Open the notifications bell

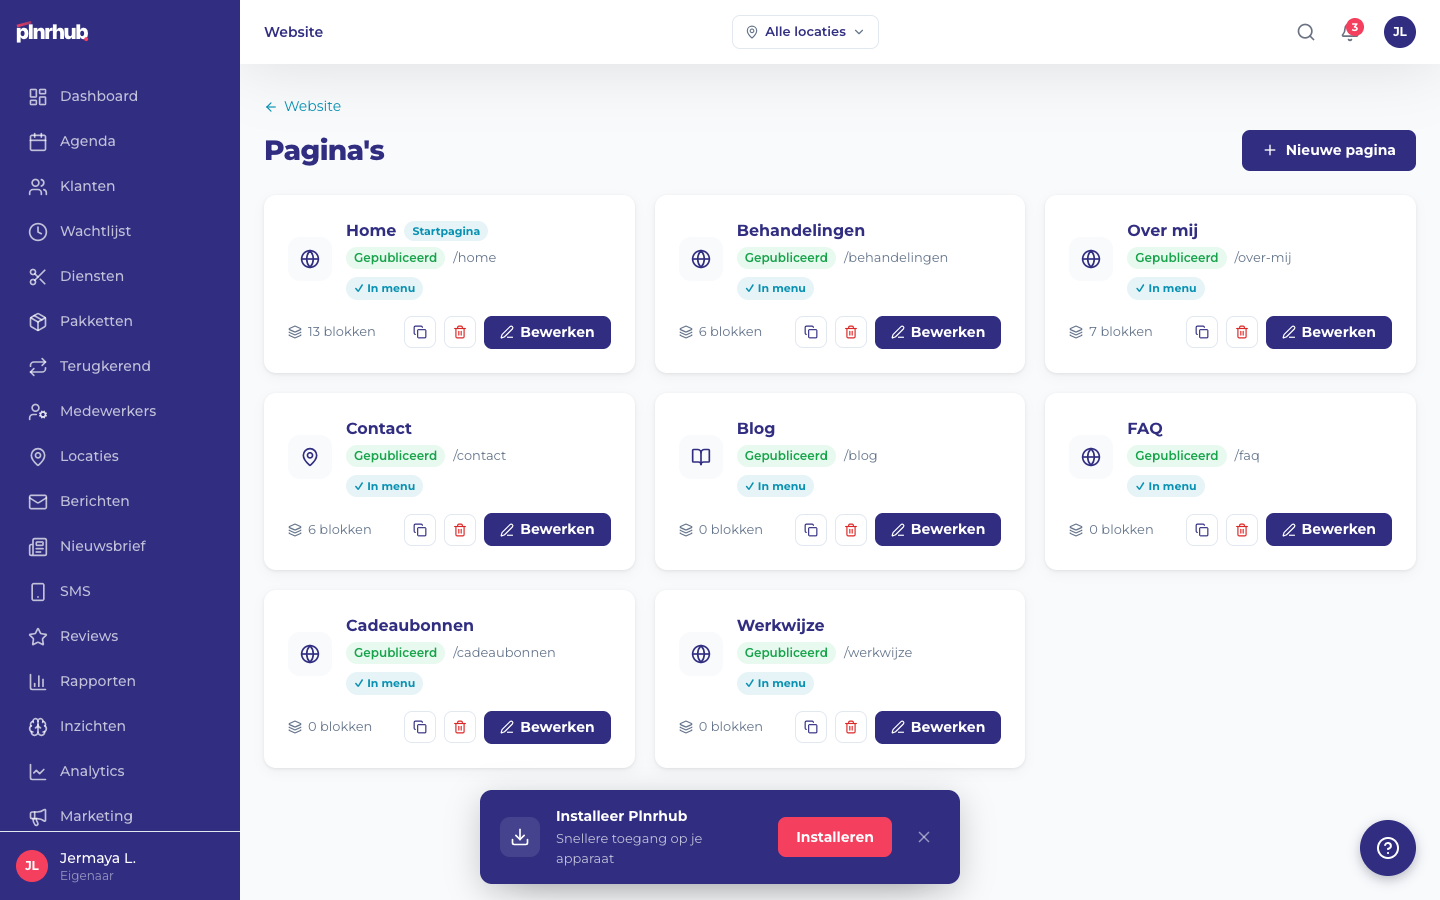click(x=1349, y=32)
